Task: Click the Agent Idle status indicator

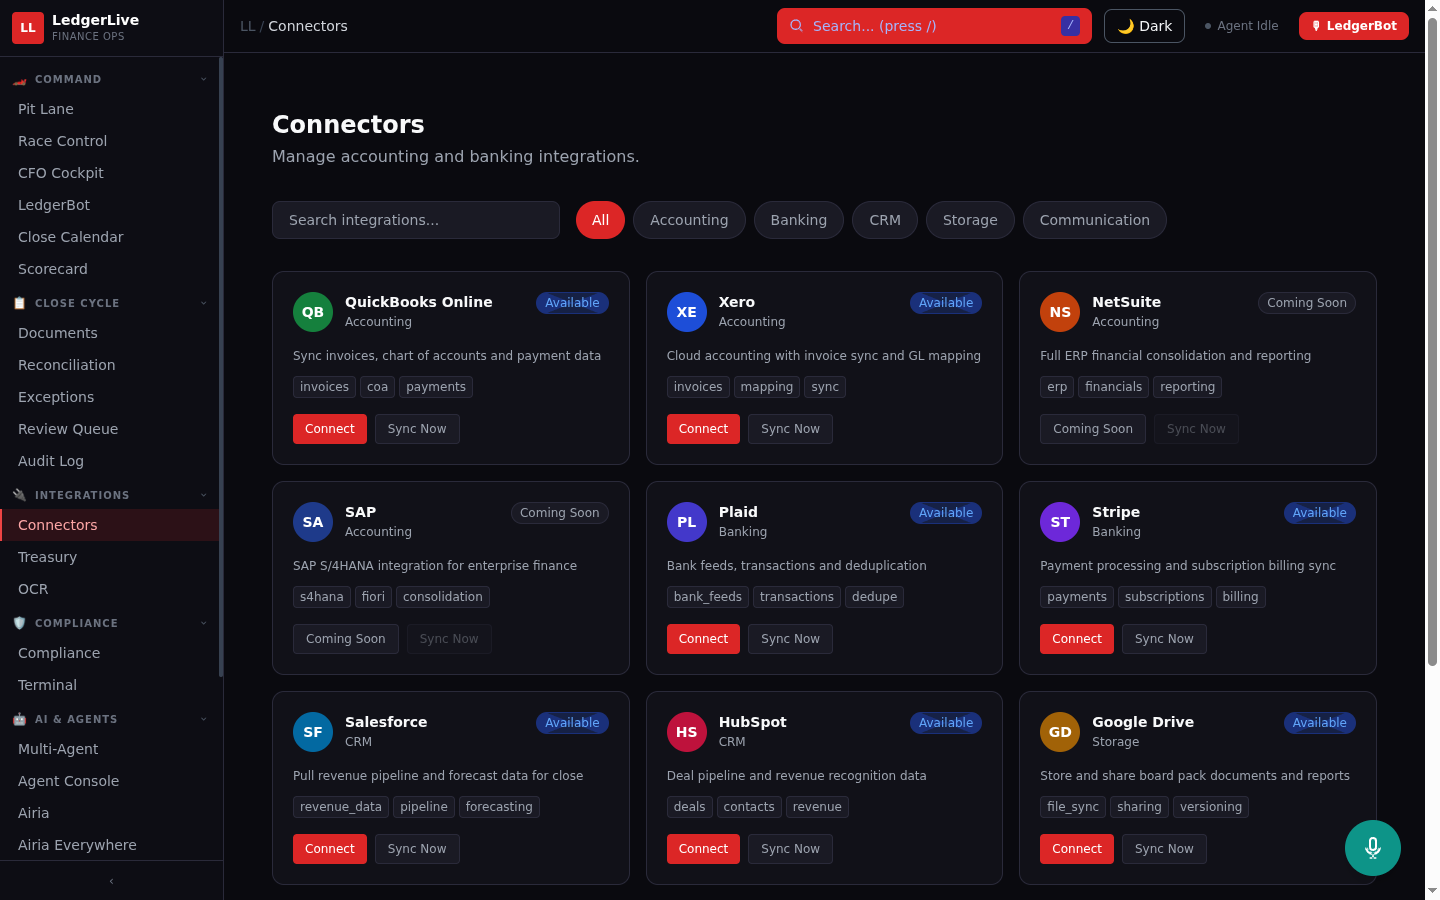Action: (1241, 26)
